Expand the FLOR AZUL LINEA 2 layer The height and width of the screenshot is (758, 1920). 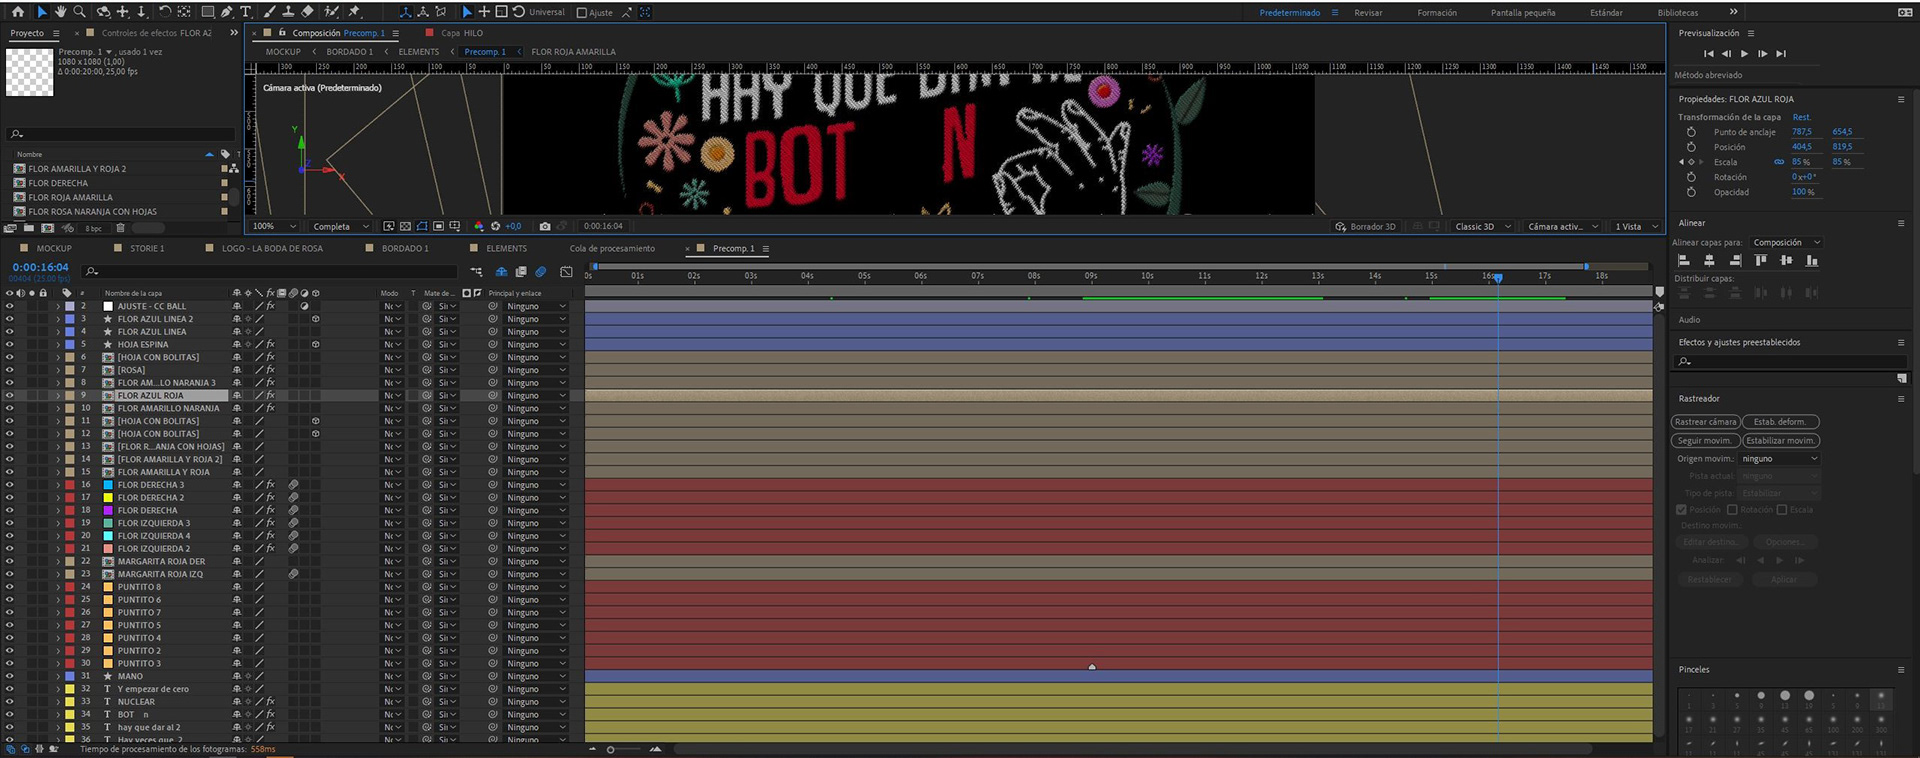tap(58, 319)
